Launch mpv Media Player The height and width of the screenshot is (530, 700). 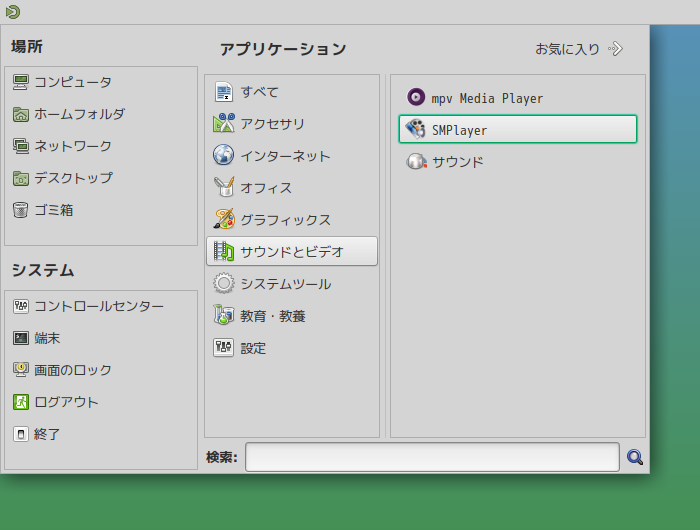click(518, 97)
